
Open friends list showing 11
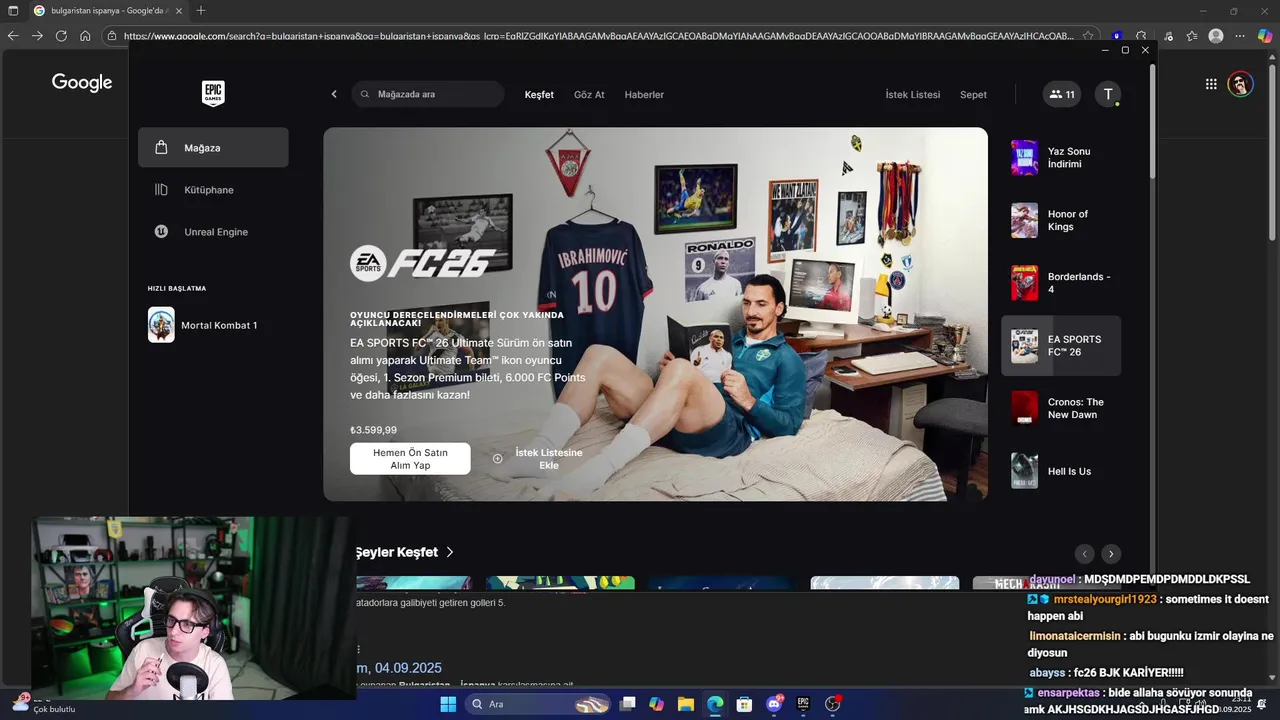(x=1061, y=94)
